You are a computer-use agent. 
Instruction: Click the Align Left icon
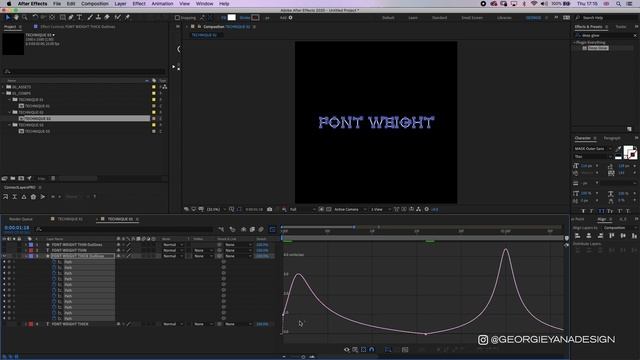(577, 236)
